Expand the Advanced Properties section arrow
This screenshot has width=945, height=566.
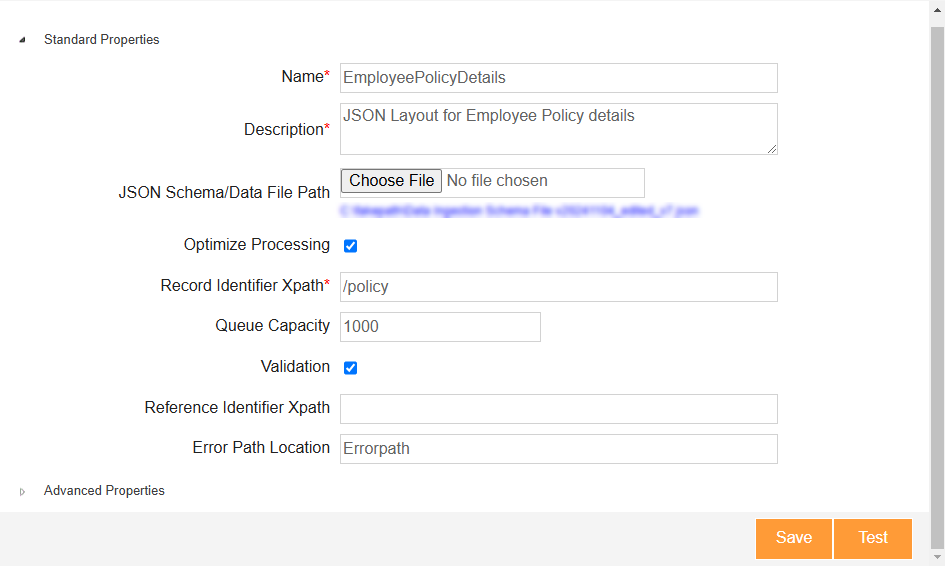22,491
